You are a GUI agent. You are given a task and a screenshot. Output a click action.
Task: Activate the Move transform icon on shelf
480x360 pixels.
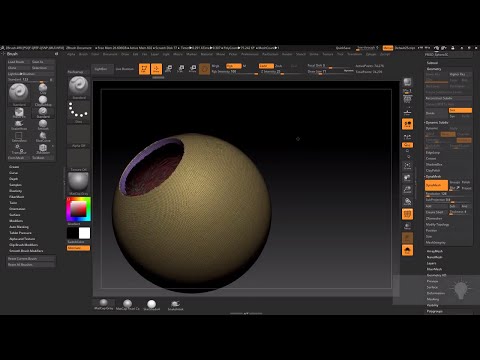pos(169,69)
